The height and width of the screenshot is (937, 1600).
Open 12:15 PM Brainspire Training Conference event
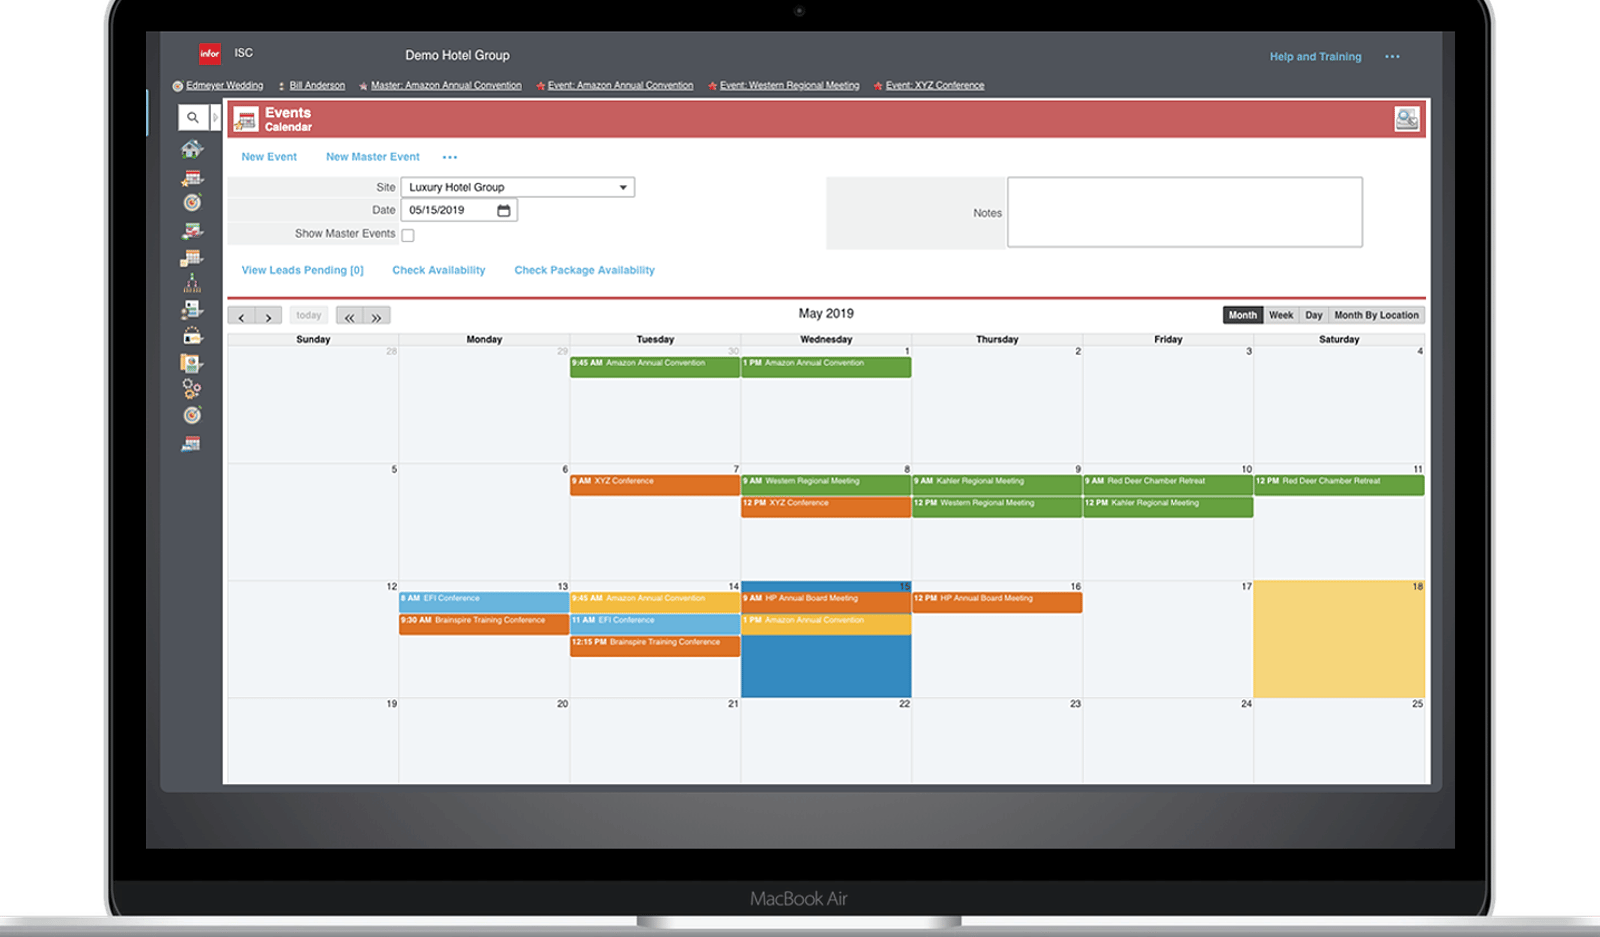tap(655, 646)
